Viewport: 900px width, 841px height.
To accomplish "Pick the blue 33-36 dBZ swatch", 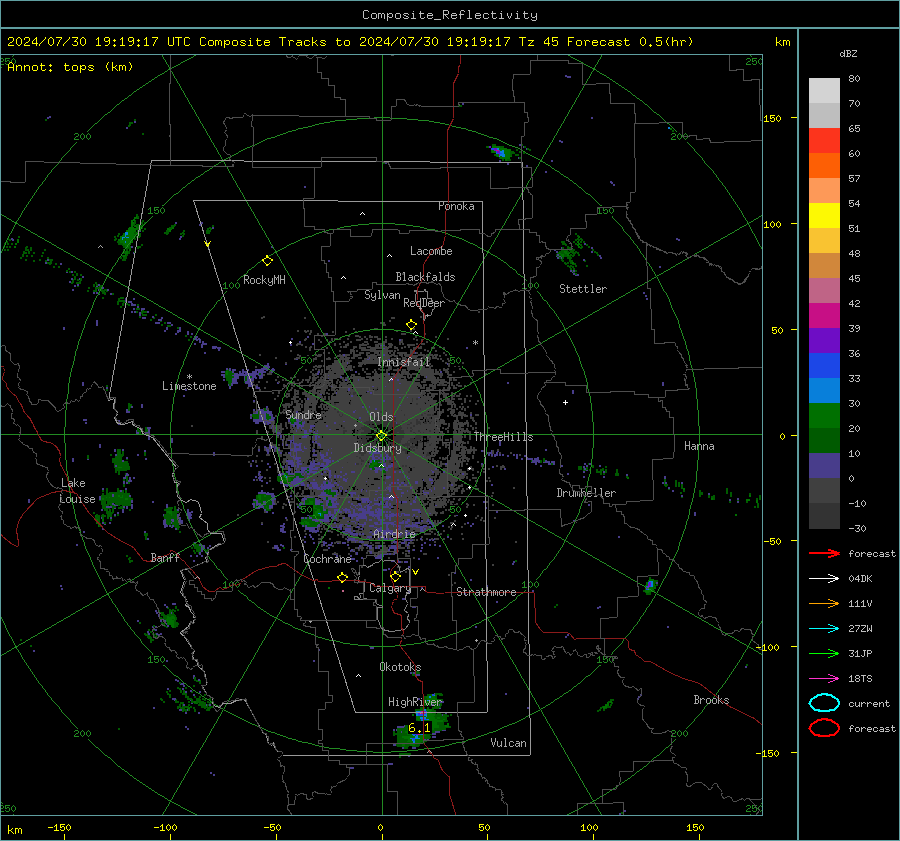I will click(824, 366).
